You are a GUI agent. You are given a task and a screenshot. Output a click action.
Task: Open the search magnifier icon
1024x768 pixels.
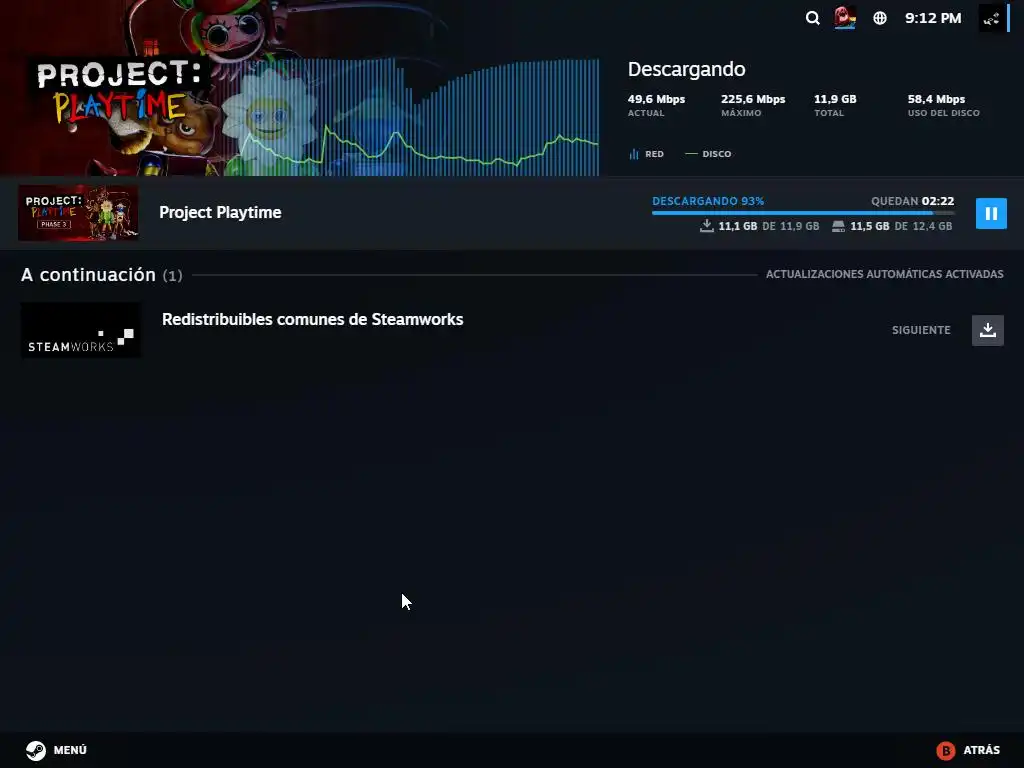click(x=812, y=18)
